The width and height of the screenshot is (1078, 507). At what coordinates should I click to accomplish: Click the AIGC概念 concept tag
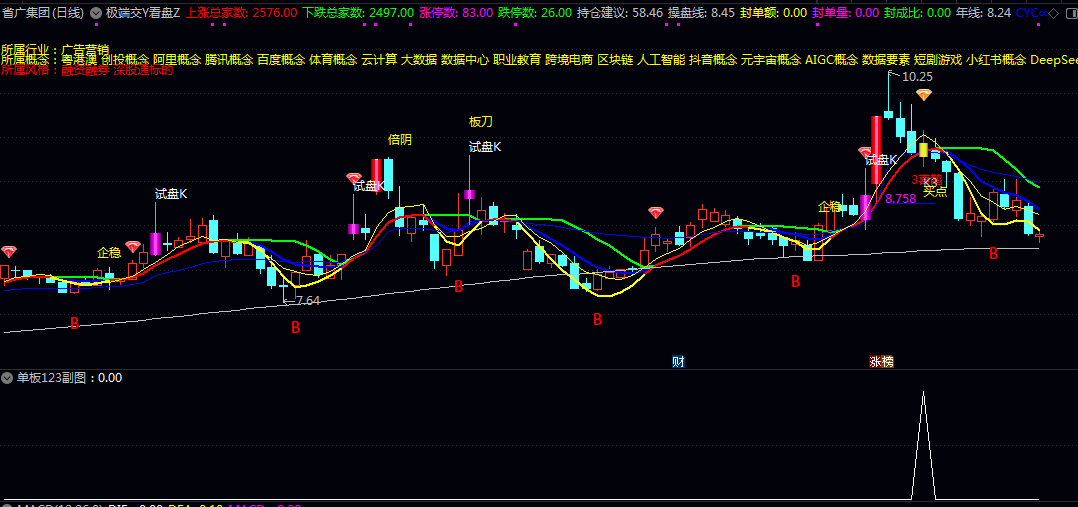832,60
